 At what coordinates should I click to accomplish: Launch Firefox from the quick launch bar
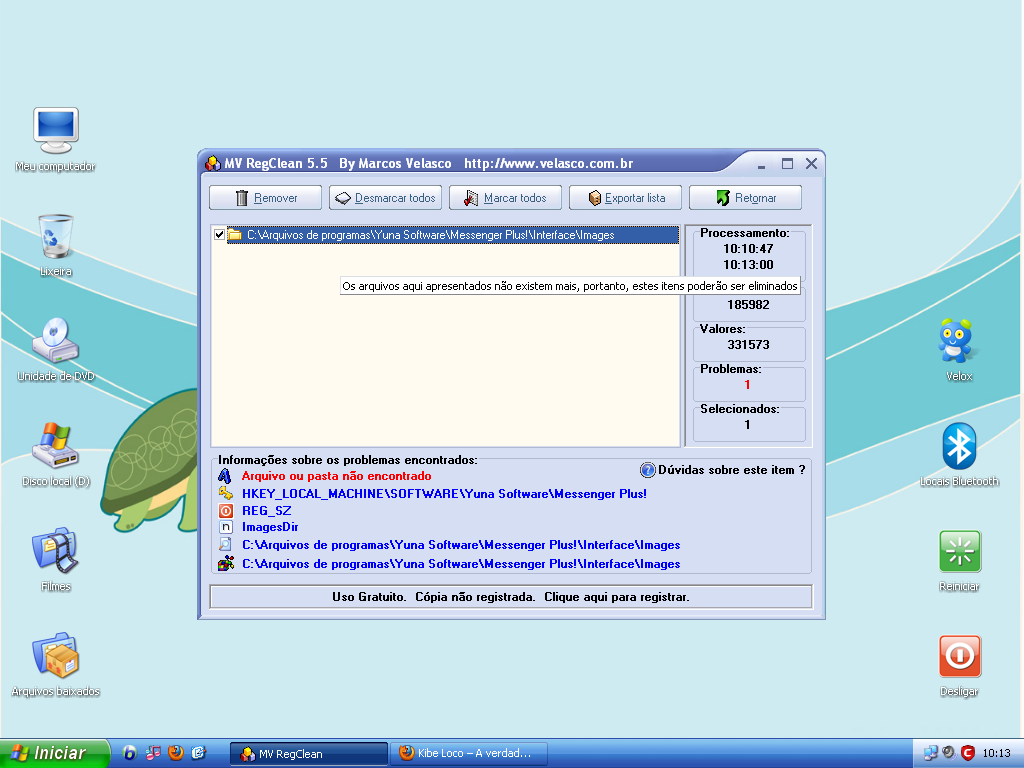[x=176, y=753]
